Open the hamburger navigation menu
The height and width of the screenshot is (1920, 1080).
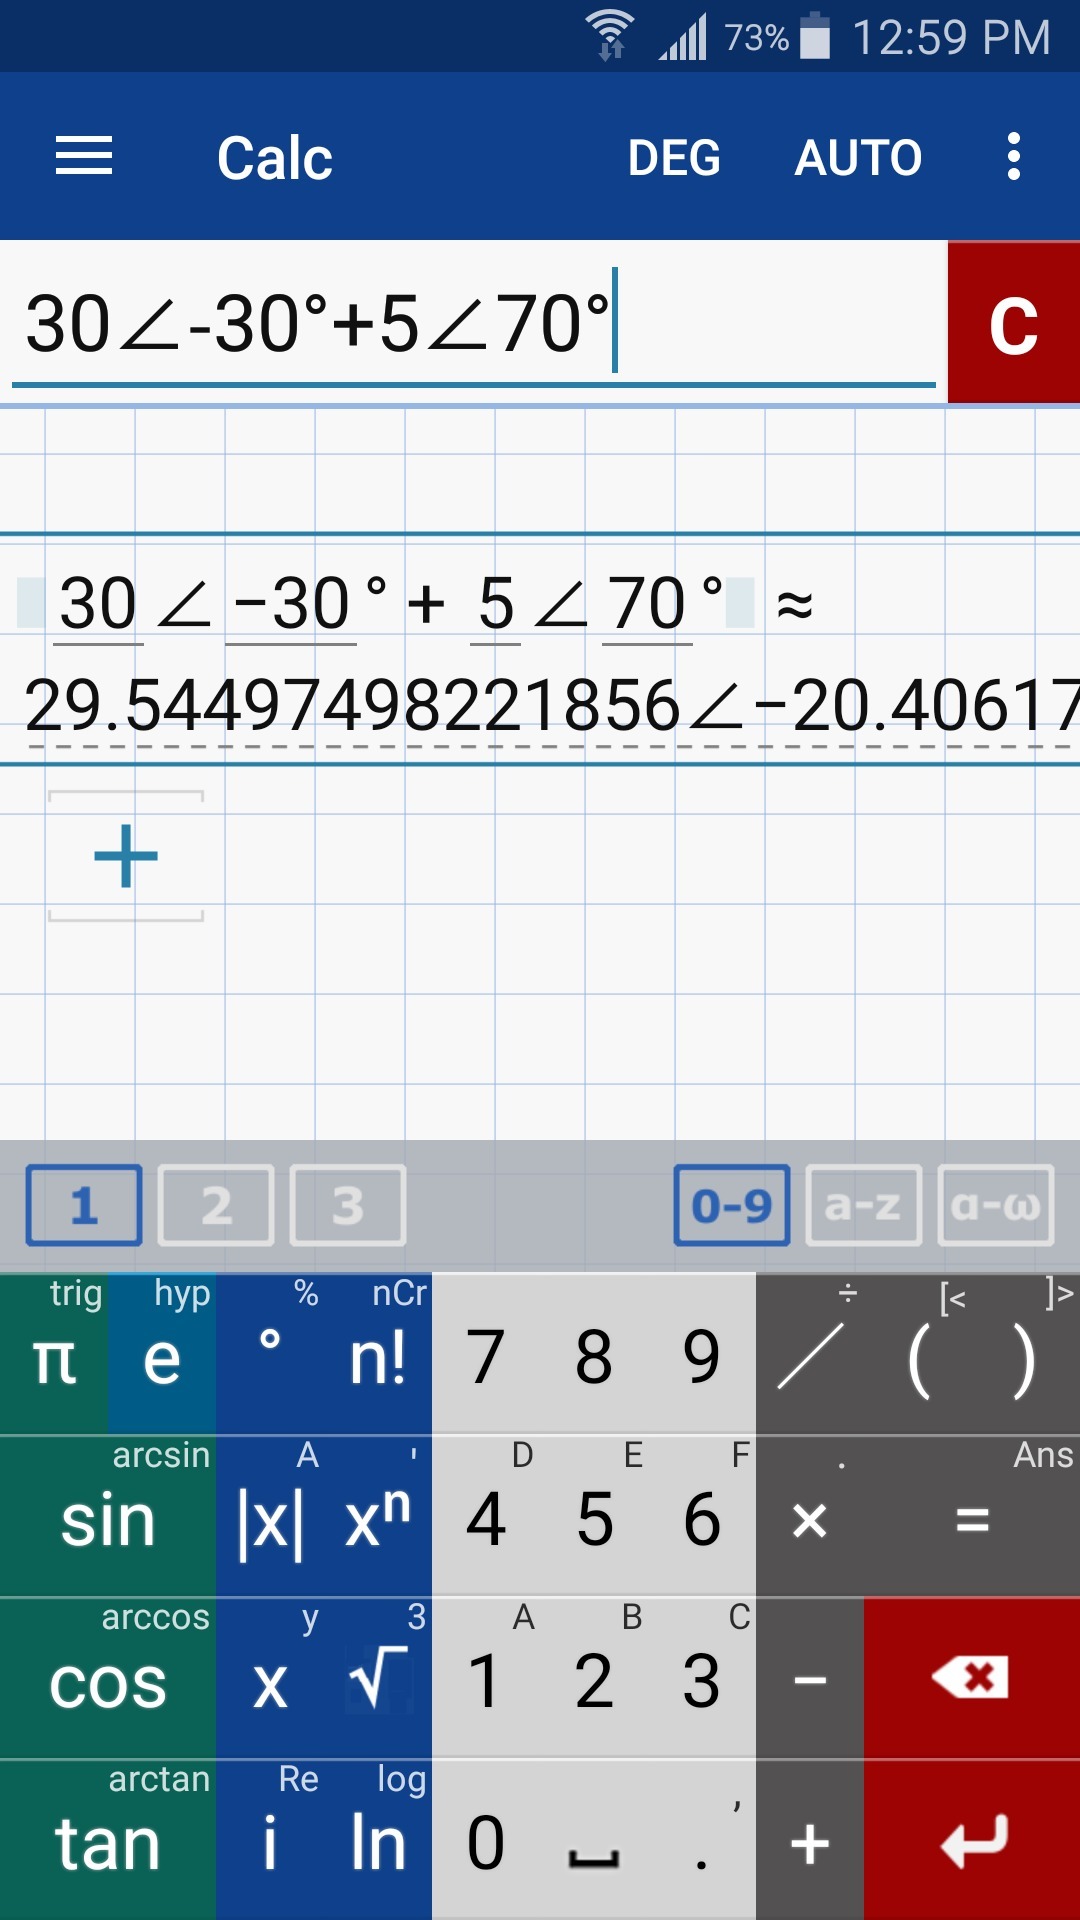84,157
